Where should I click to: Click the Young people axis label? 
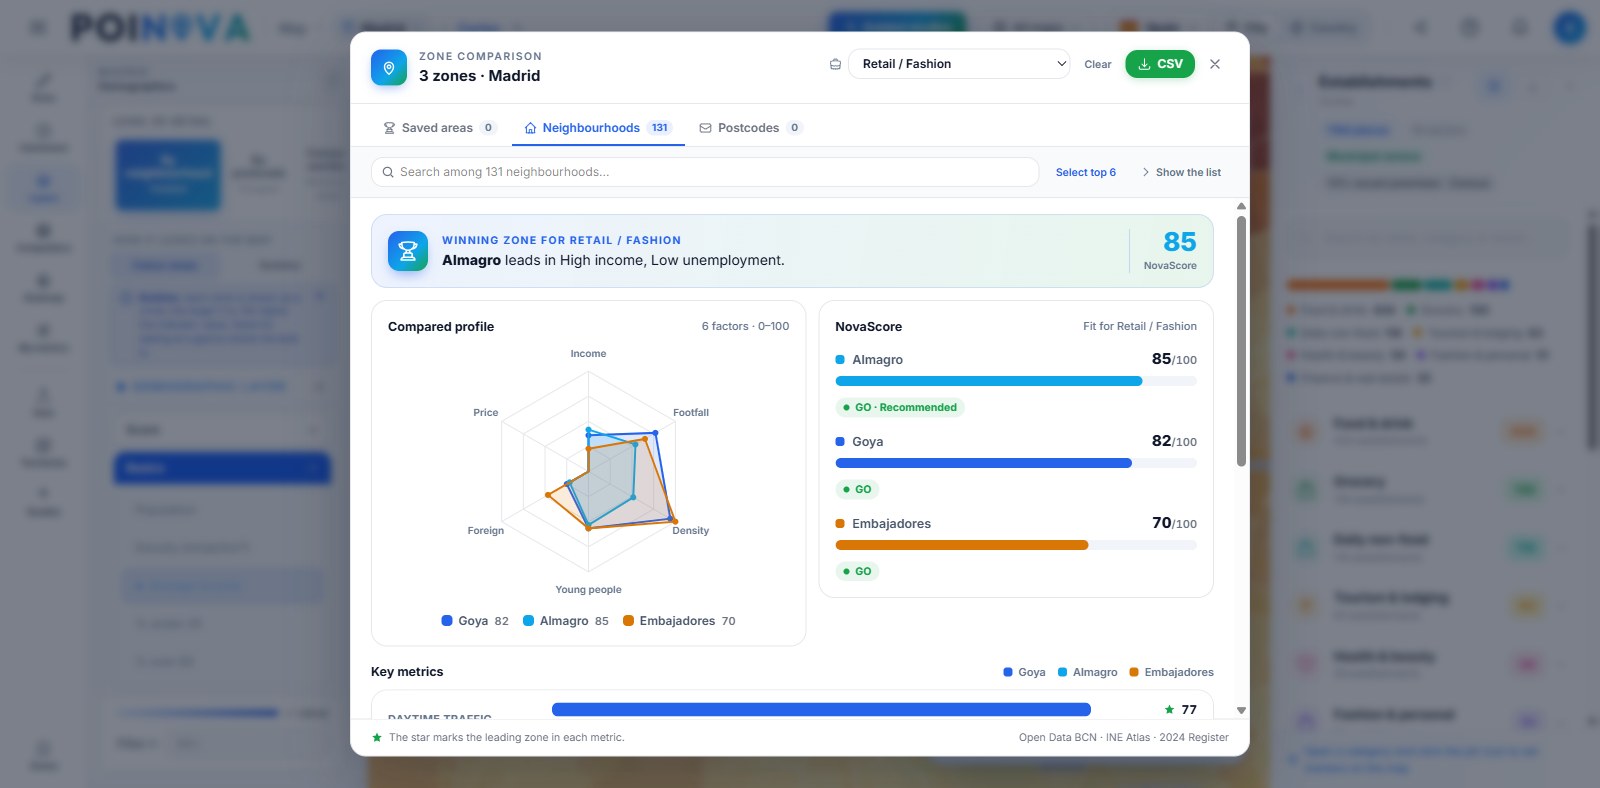[x=588, y=590]
